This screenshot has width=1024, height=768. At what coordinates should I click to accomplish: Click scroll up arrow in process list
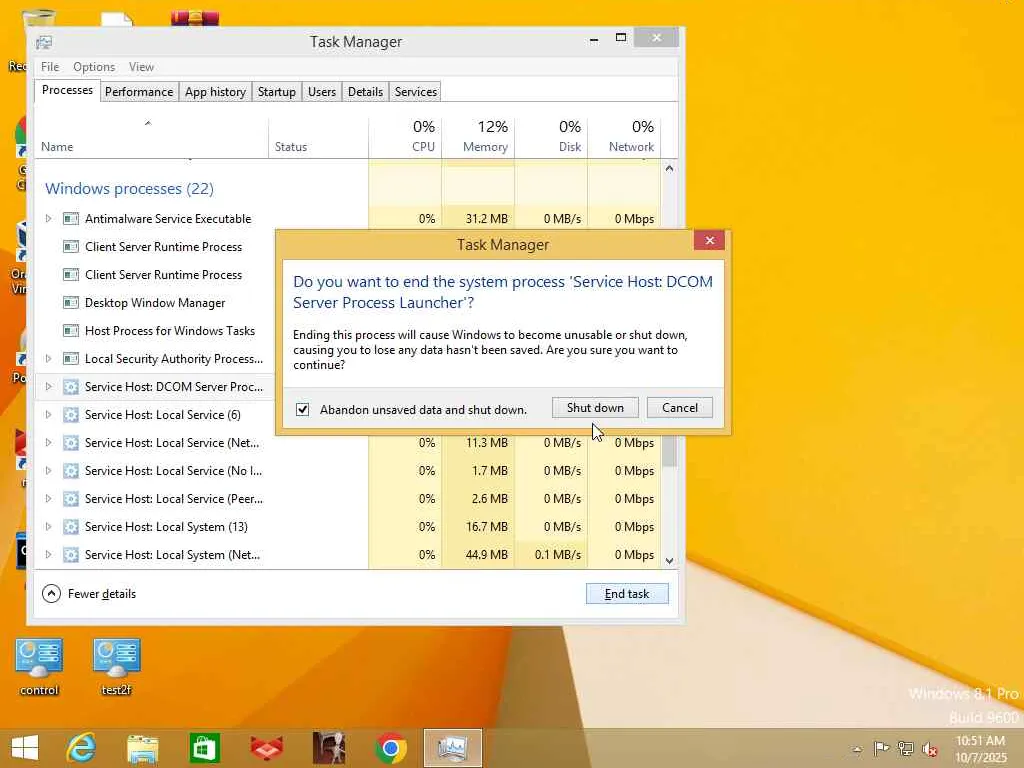(x=669, y=168)
